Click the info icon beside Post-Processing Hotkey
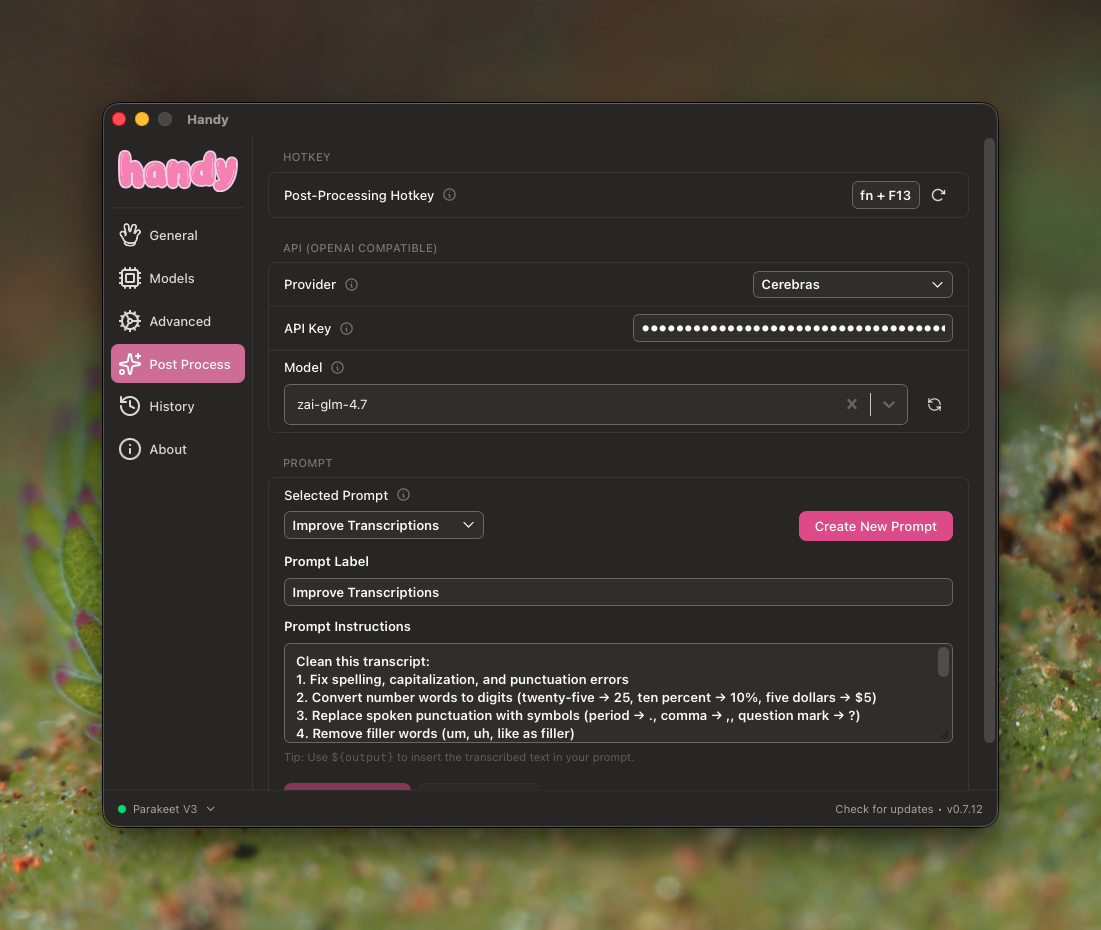 click(449, 195)
